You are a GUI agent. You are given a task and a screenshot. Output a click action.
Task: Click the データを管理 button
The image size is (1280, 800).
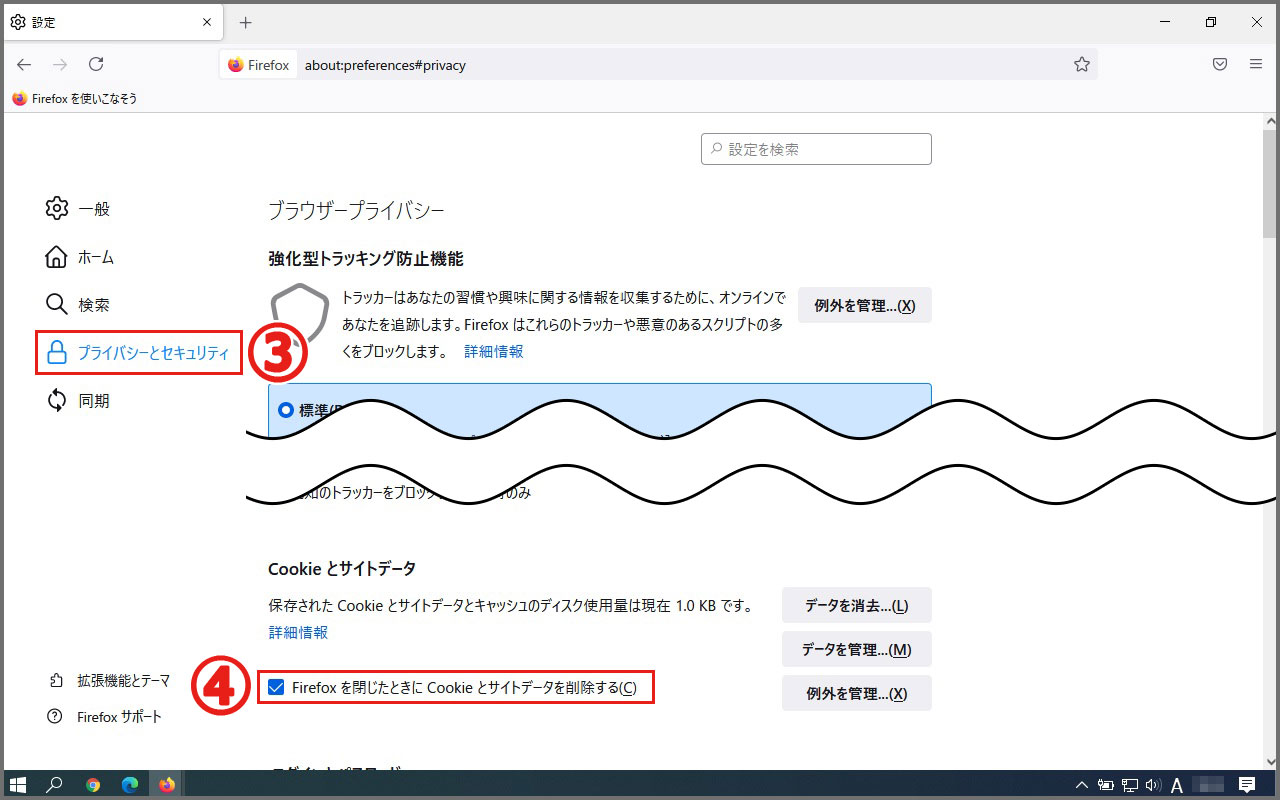[x=856, y=649]
